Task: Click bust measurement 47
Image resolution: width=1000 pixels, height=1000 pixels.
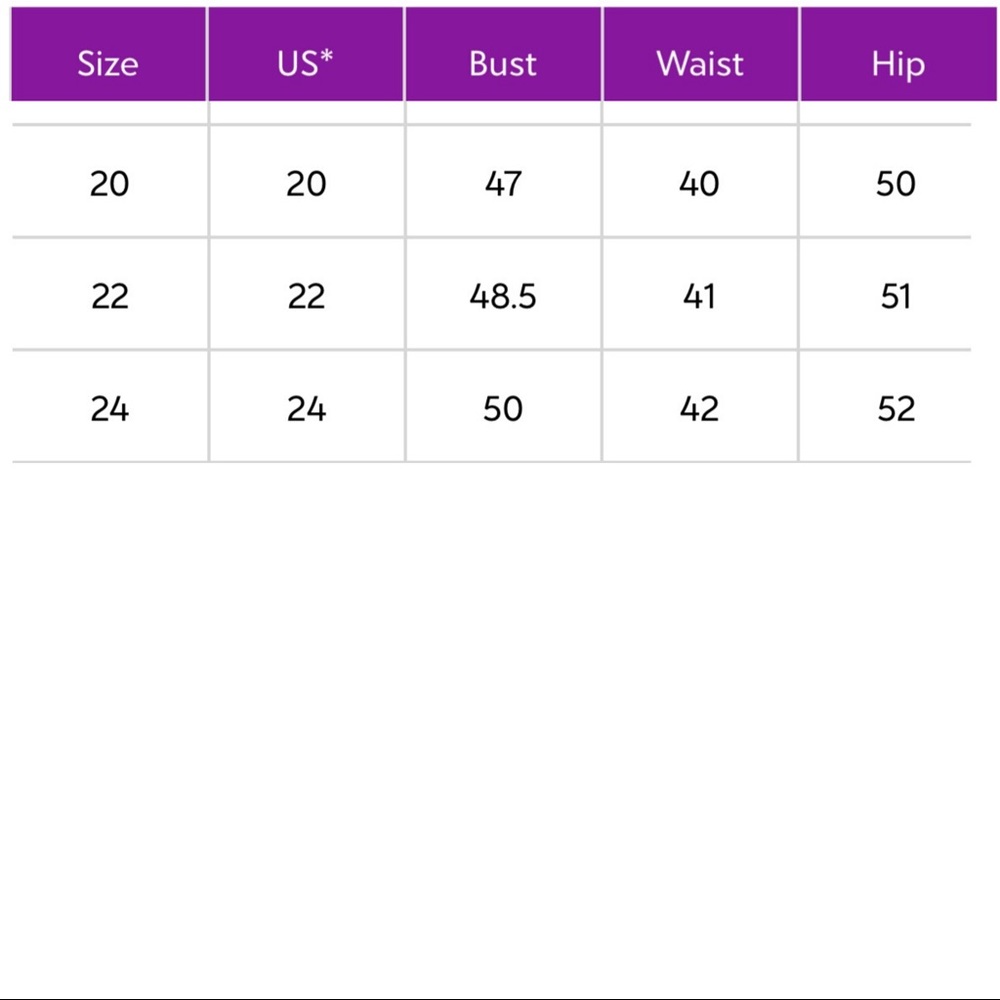Action: (x=503, y=184)
